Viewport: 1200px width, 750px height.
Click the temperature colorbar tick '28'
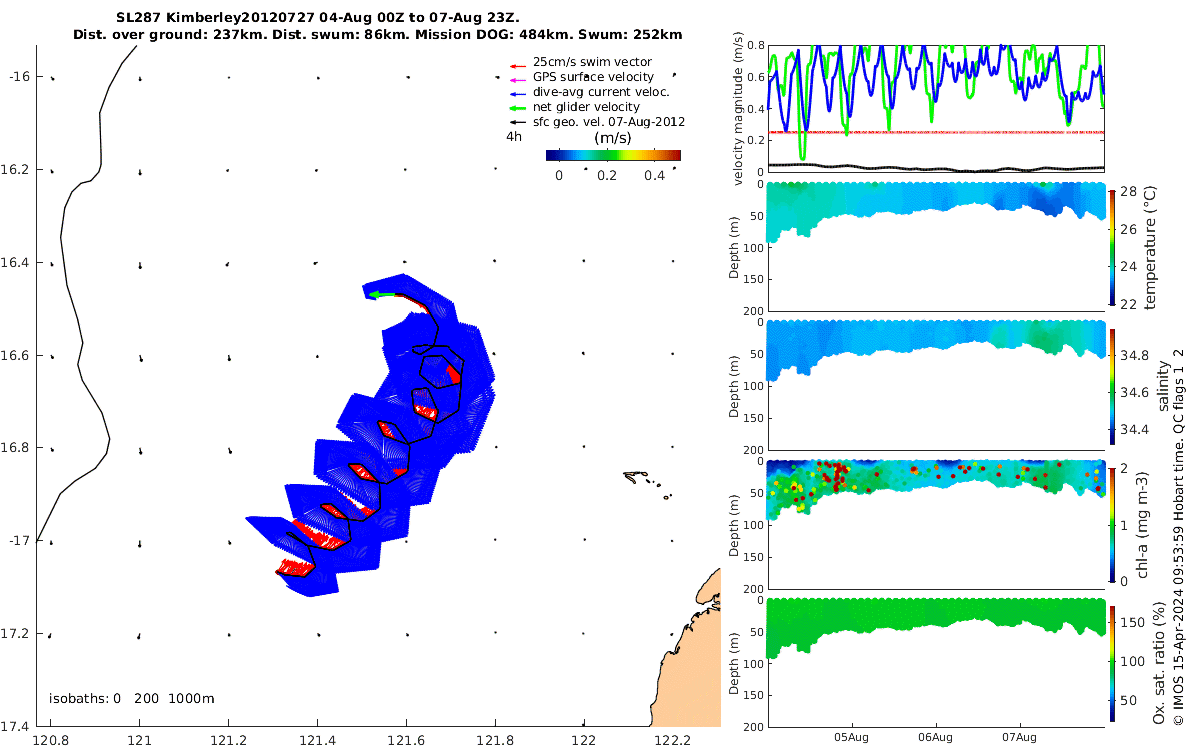1127,191
